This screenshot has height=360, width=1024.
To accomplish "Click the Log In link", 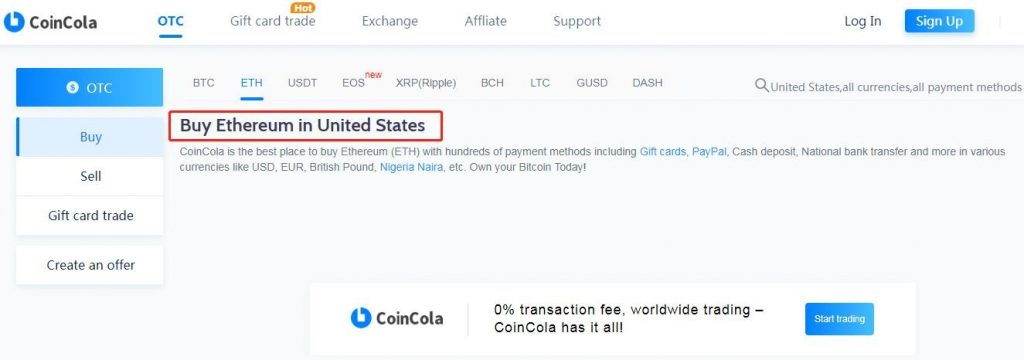I will pos(863,21).
